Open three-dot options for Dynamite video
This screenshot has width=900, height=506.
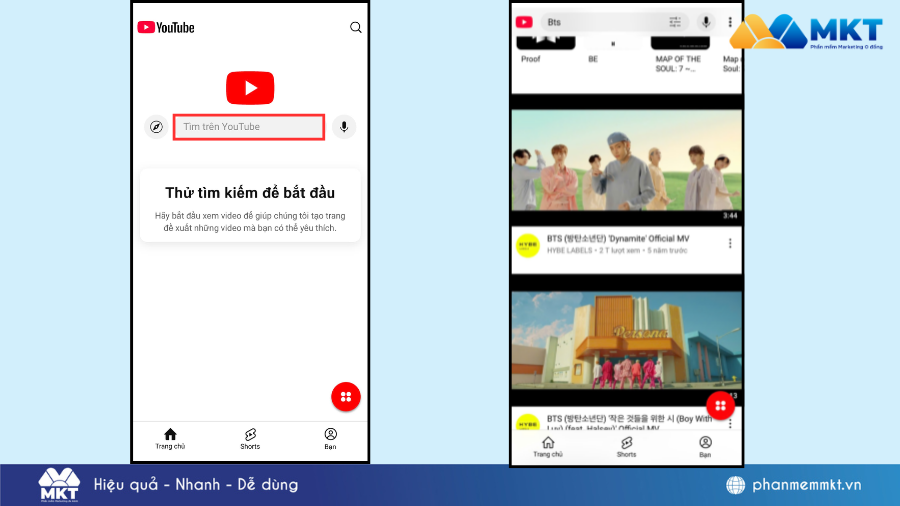[730, 244]
